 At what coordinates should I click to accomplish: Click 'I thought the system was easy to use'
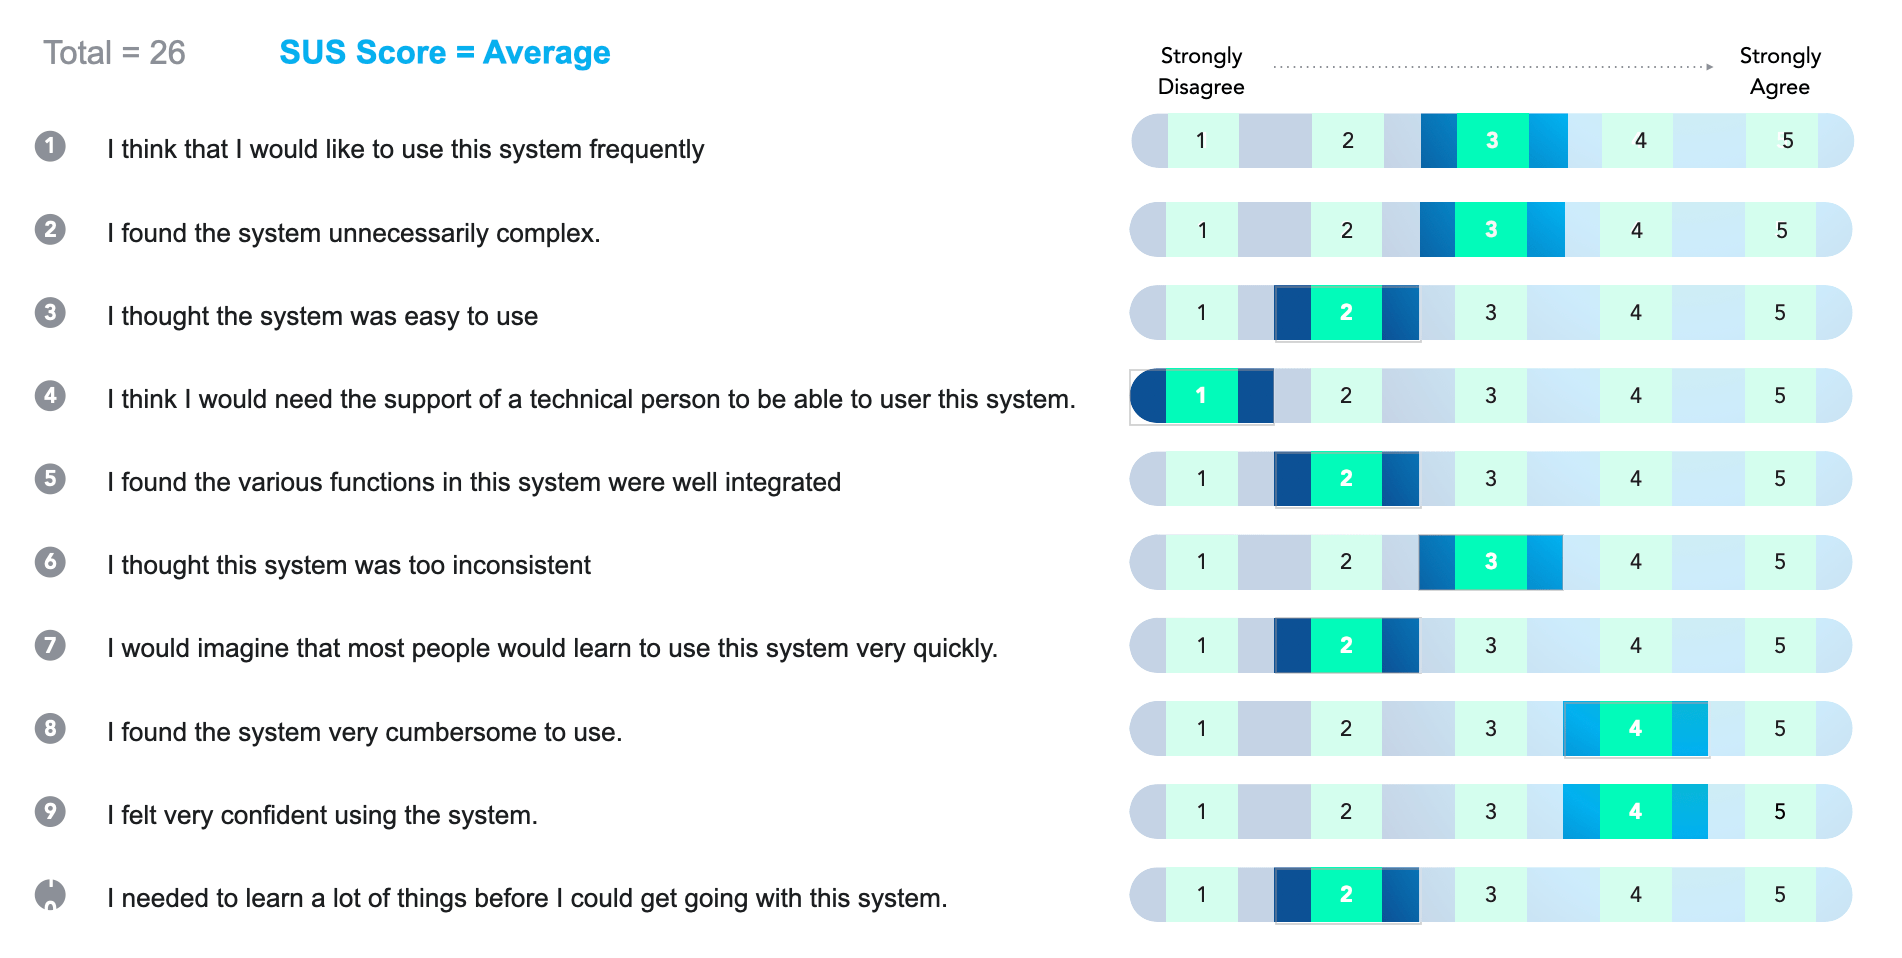[322, 316]
